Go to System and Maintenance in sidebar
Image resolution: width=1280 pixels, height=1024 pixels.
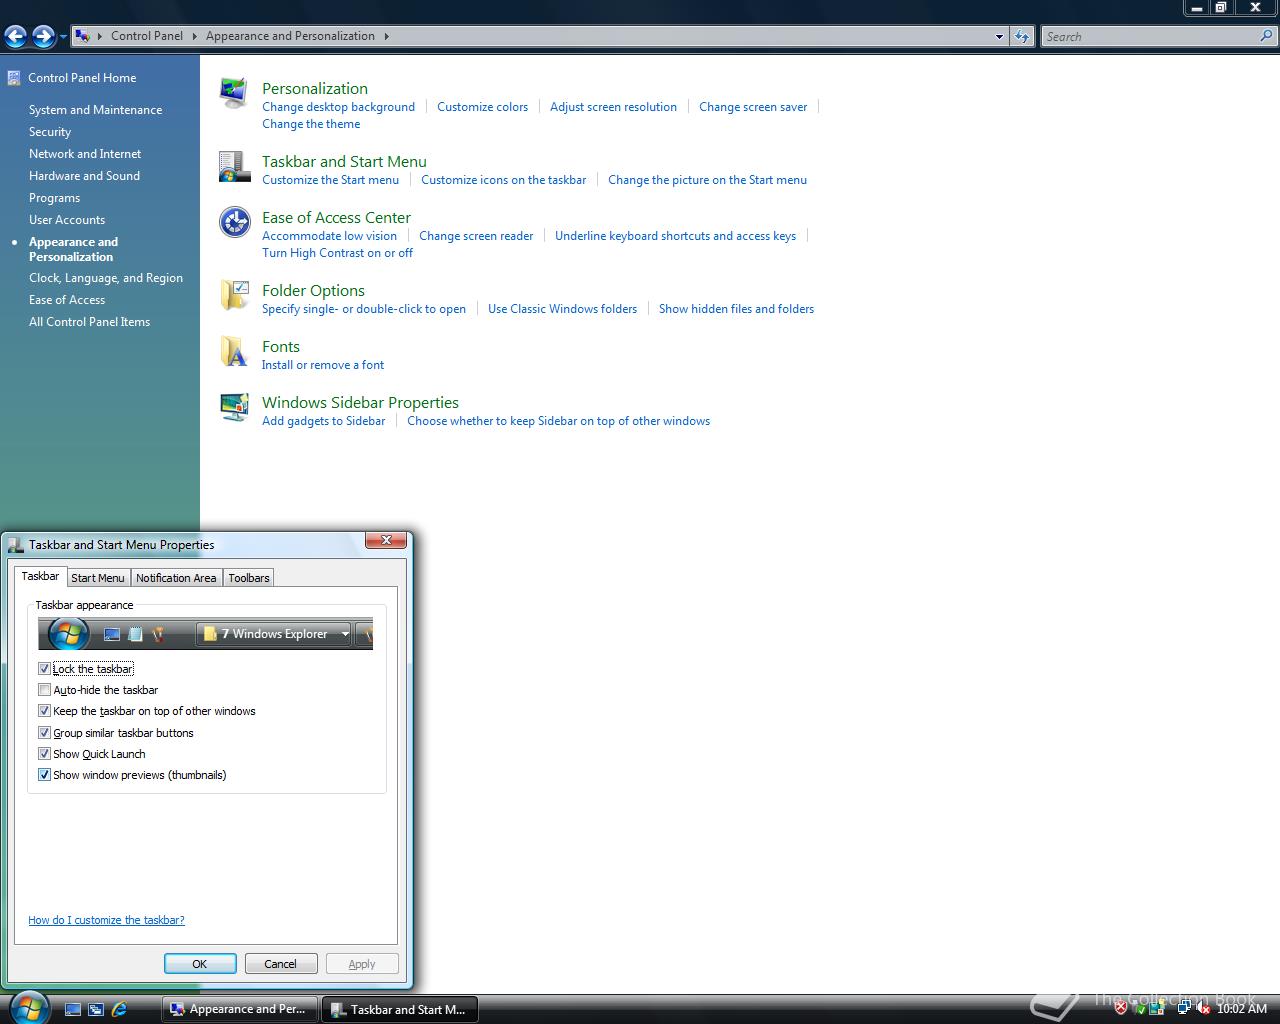coord(95,110)
